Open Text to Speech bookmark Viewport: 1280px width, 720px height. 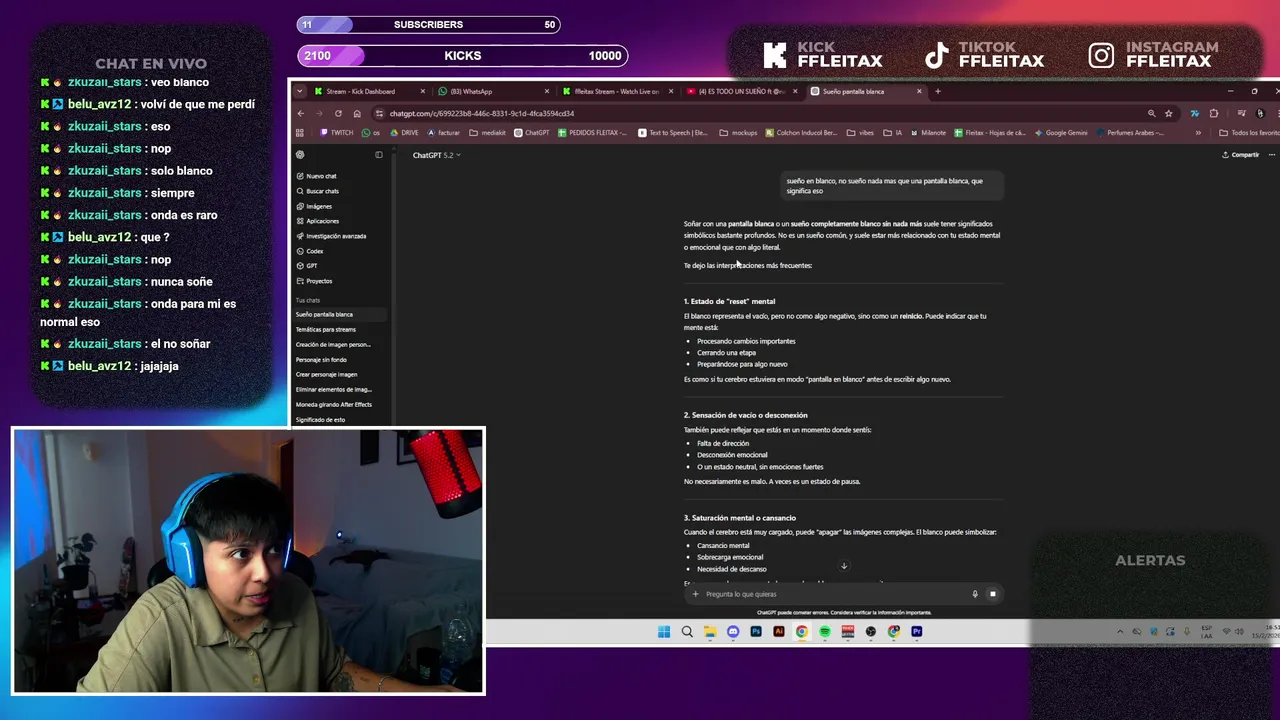point(672,132)
